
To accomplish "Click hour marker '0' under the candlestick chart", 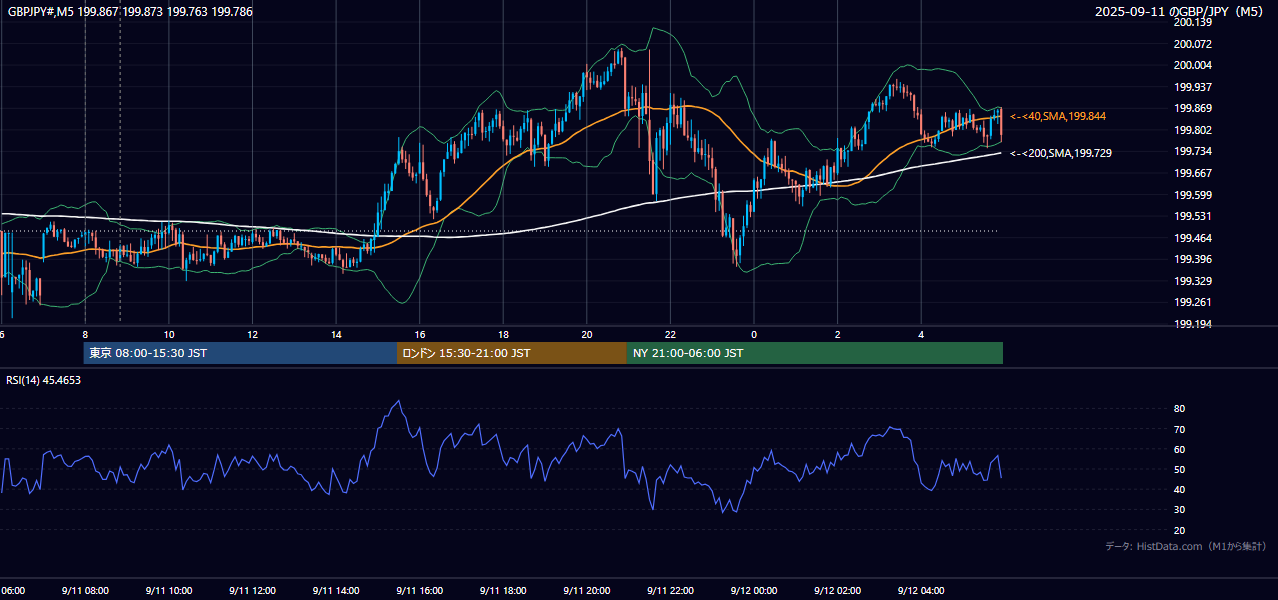I will coord(754,335).
